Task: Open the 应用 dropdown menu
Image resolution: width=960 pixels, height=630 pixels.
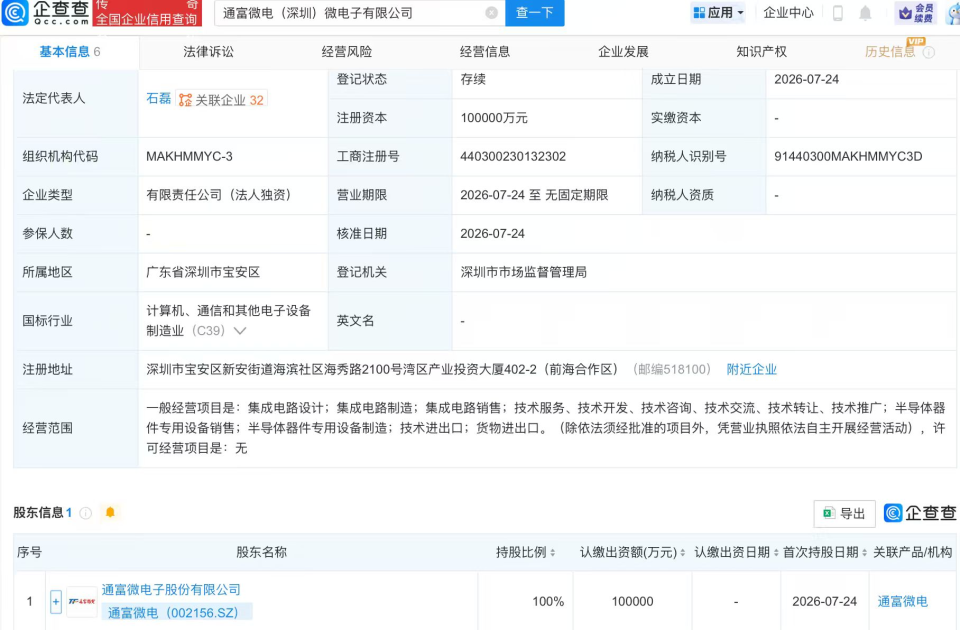Action: 718,12
